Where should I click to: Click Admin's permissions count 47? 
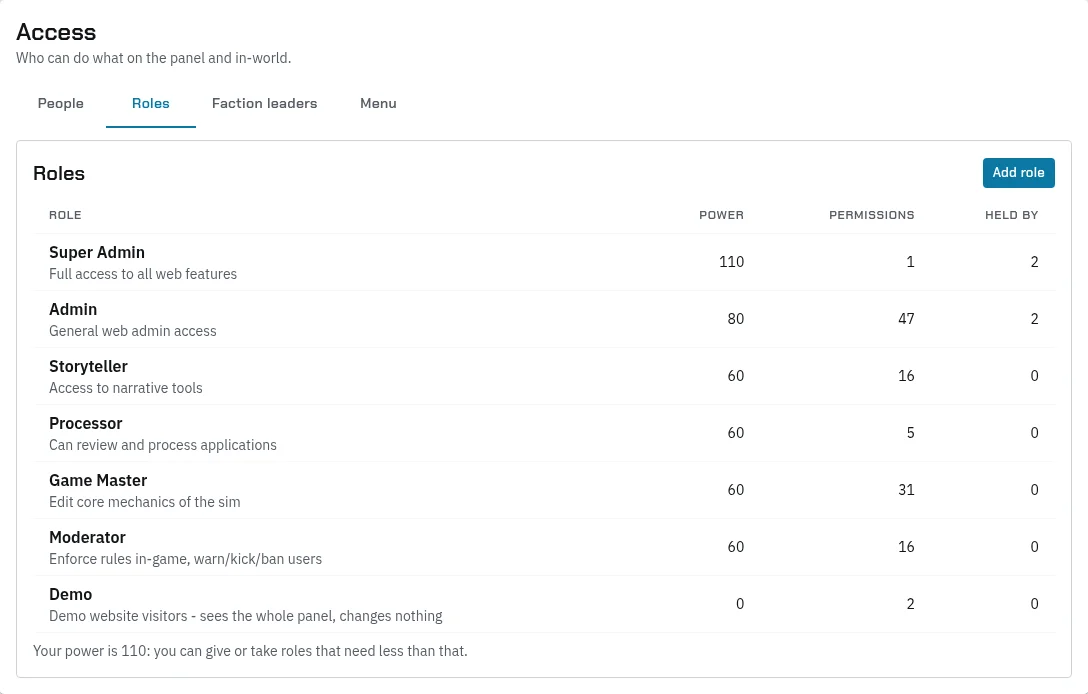point(906,319)
